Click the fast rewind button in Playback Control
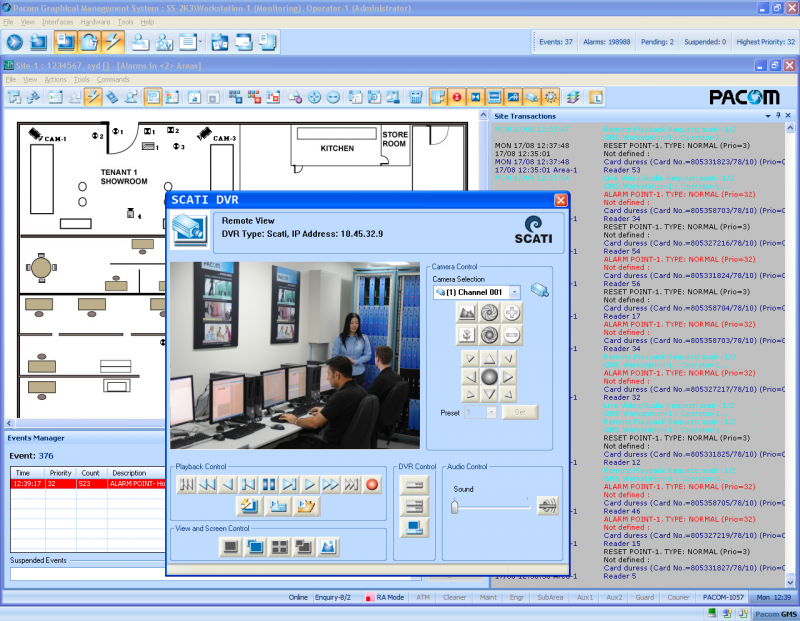This screenshot has height=621, width=800. point(207,484)
